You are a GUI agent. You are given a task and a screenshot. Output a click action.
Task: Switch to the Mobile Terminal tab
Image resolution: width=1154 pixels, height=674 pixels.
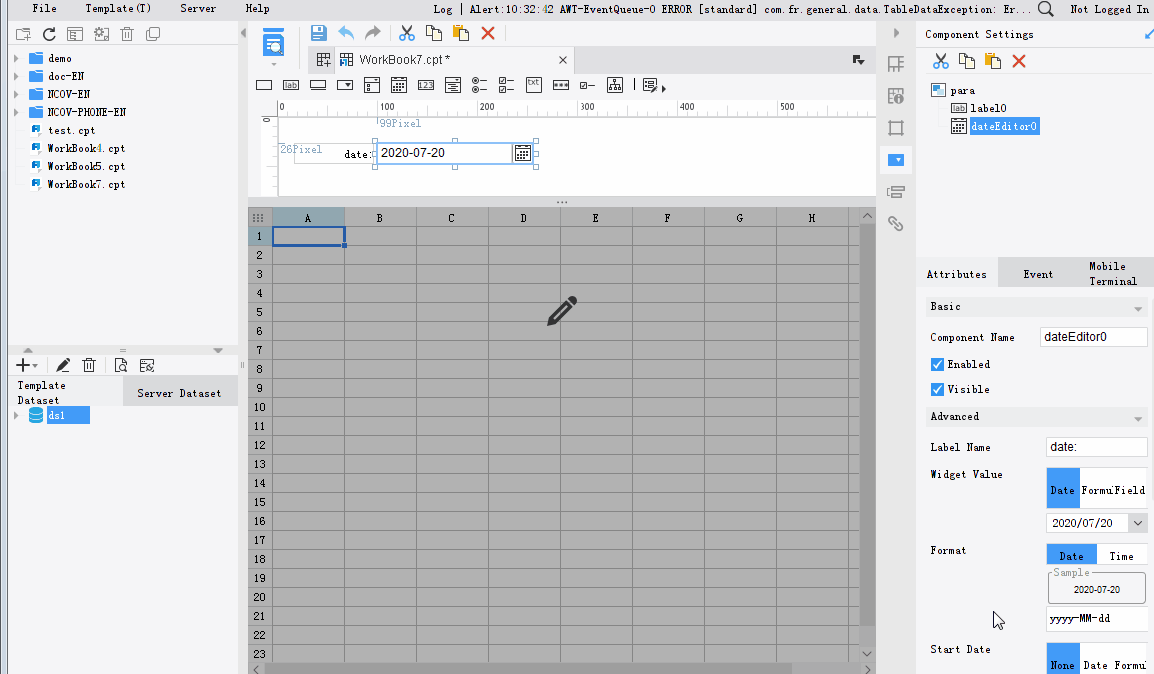tap(1112, 274)
